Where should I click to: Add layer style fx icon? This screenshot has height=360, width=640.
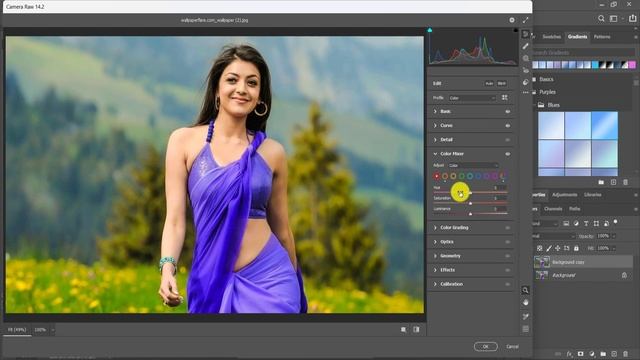569,354
